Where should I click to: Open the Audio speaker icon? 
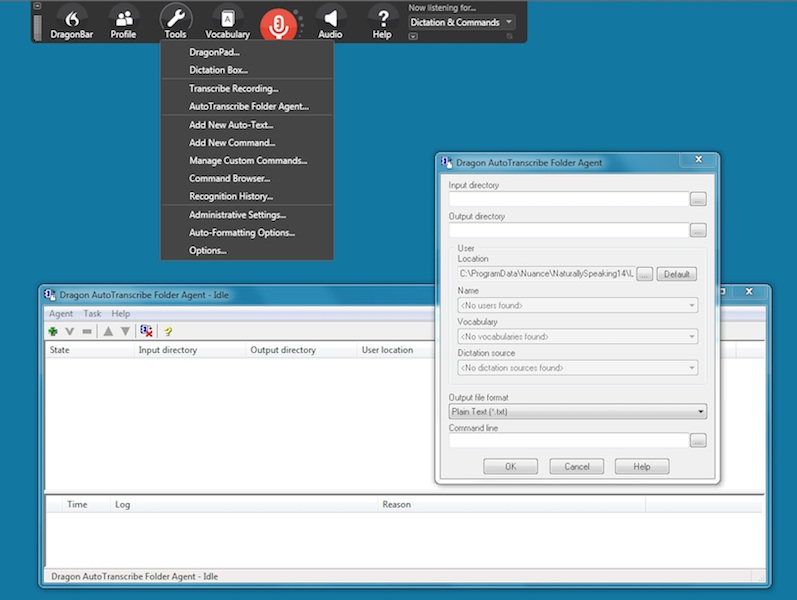tap(329, 18)
